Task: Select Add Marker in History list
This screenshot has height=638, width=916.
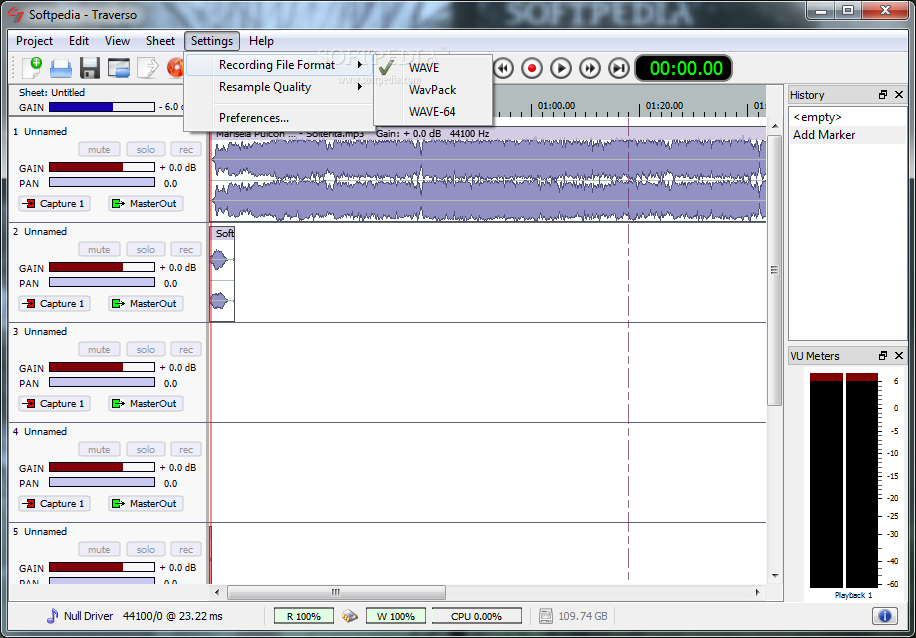Action: coord(824,135)
